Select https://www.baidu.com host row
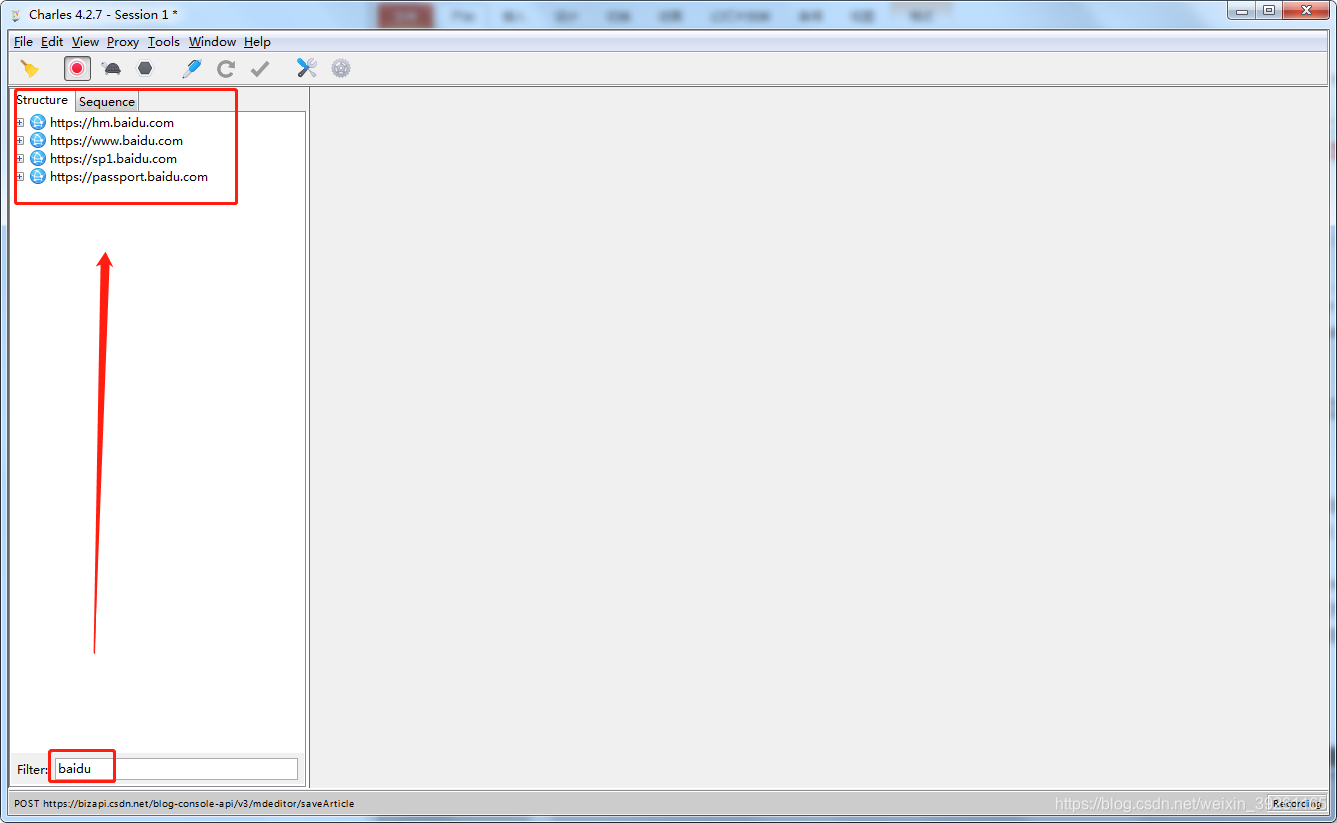This screenshot has height=823, width=1337. [116, 141]
